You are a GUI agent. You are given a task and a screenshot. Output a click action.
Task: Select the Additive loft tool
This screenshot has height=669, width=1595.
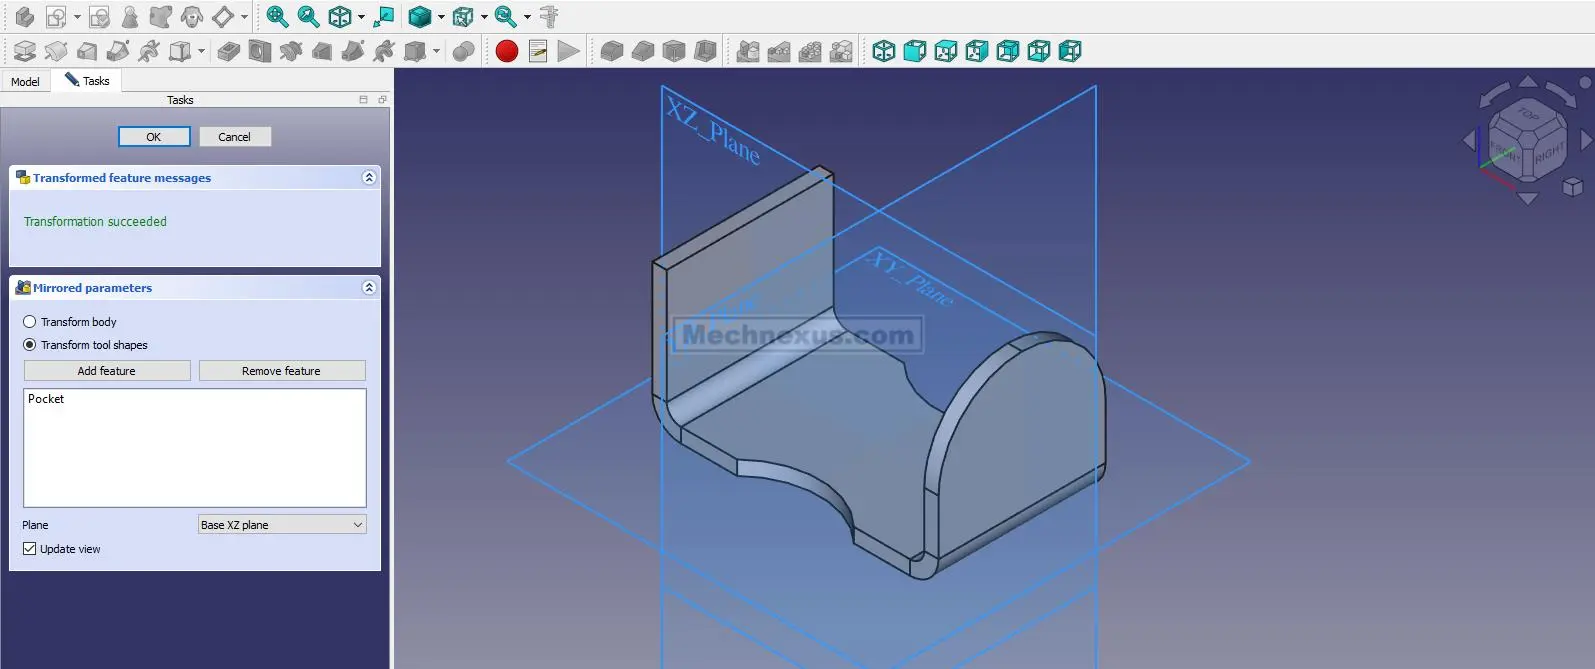(x=87, y=51)
